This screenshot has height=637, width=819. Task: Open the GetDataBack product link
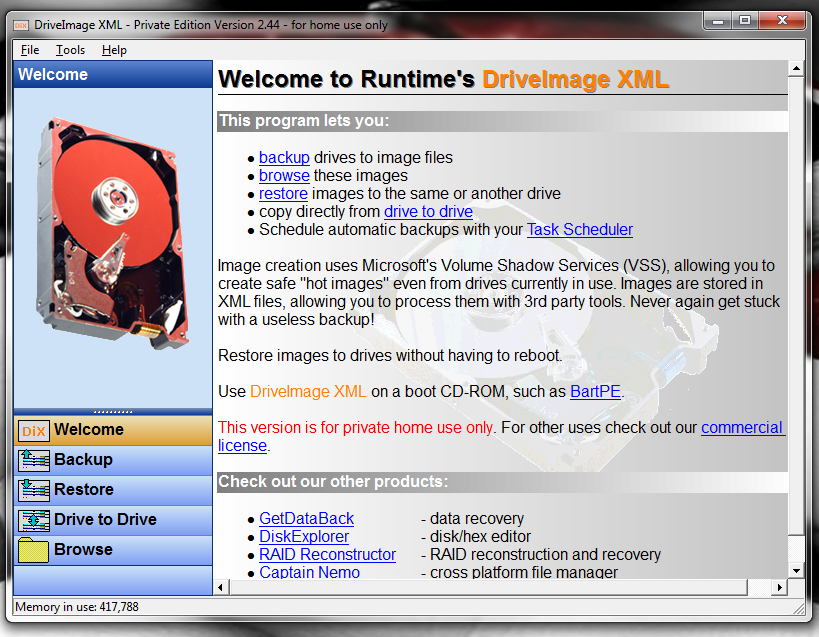click(x=307, y=518)
